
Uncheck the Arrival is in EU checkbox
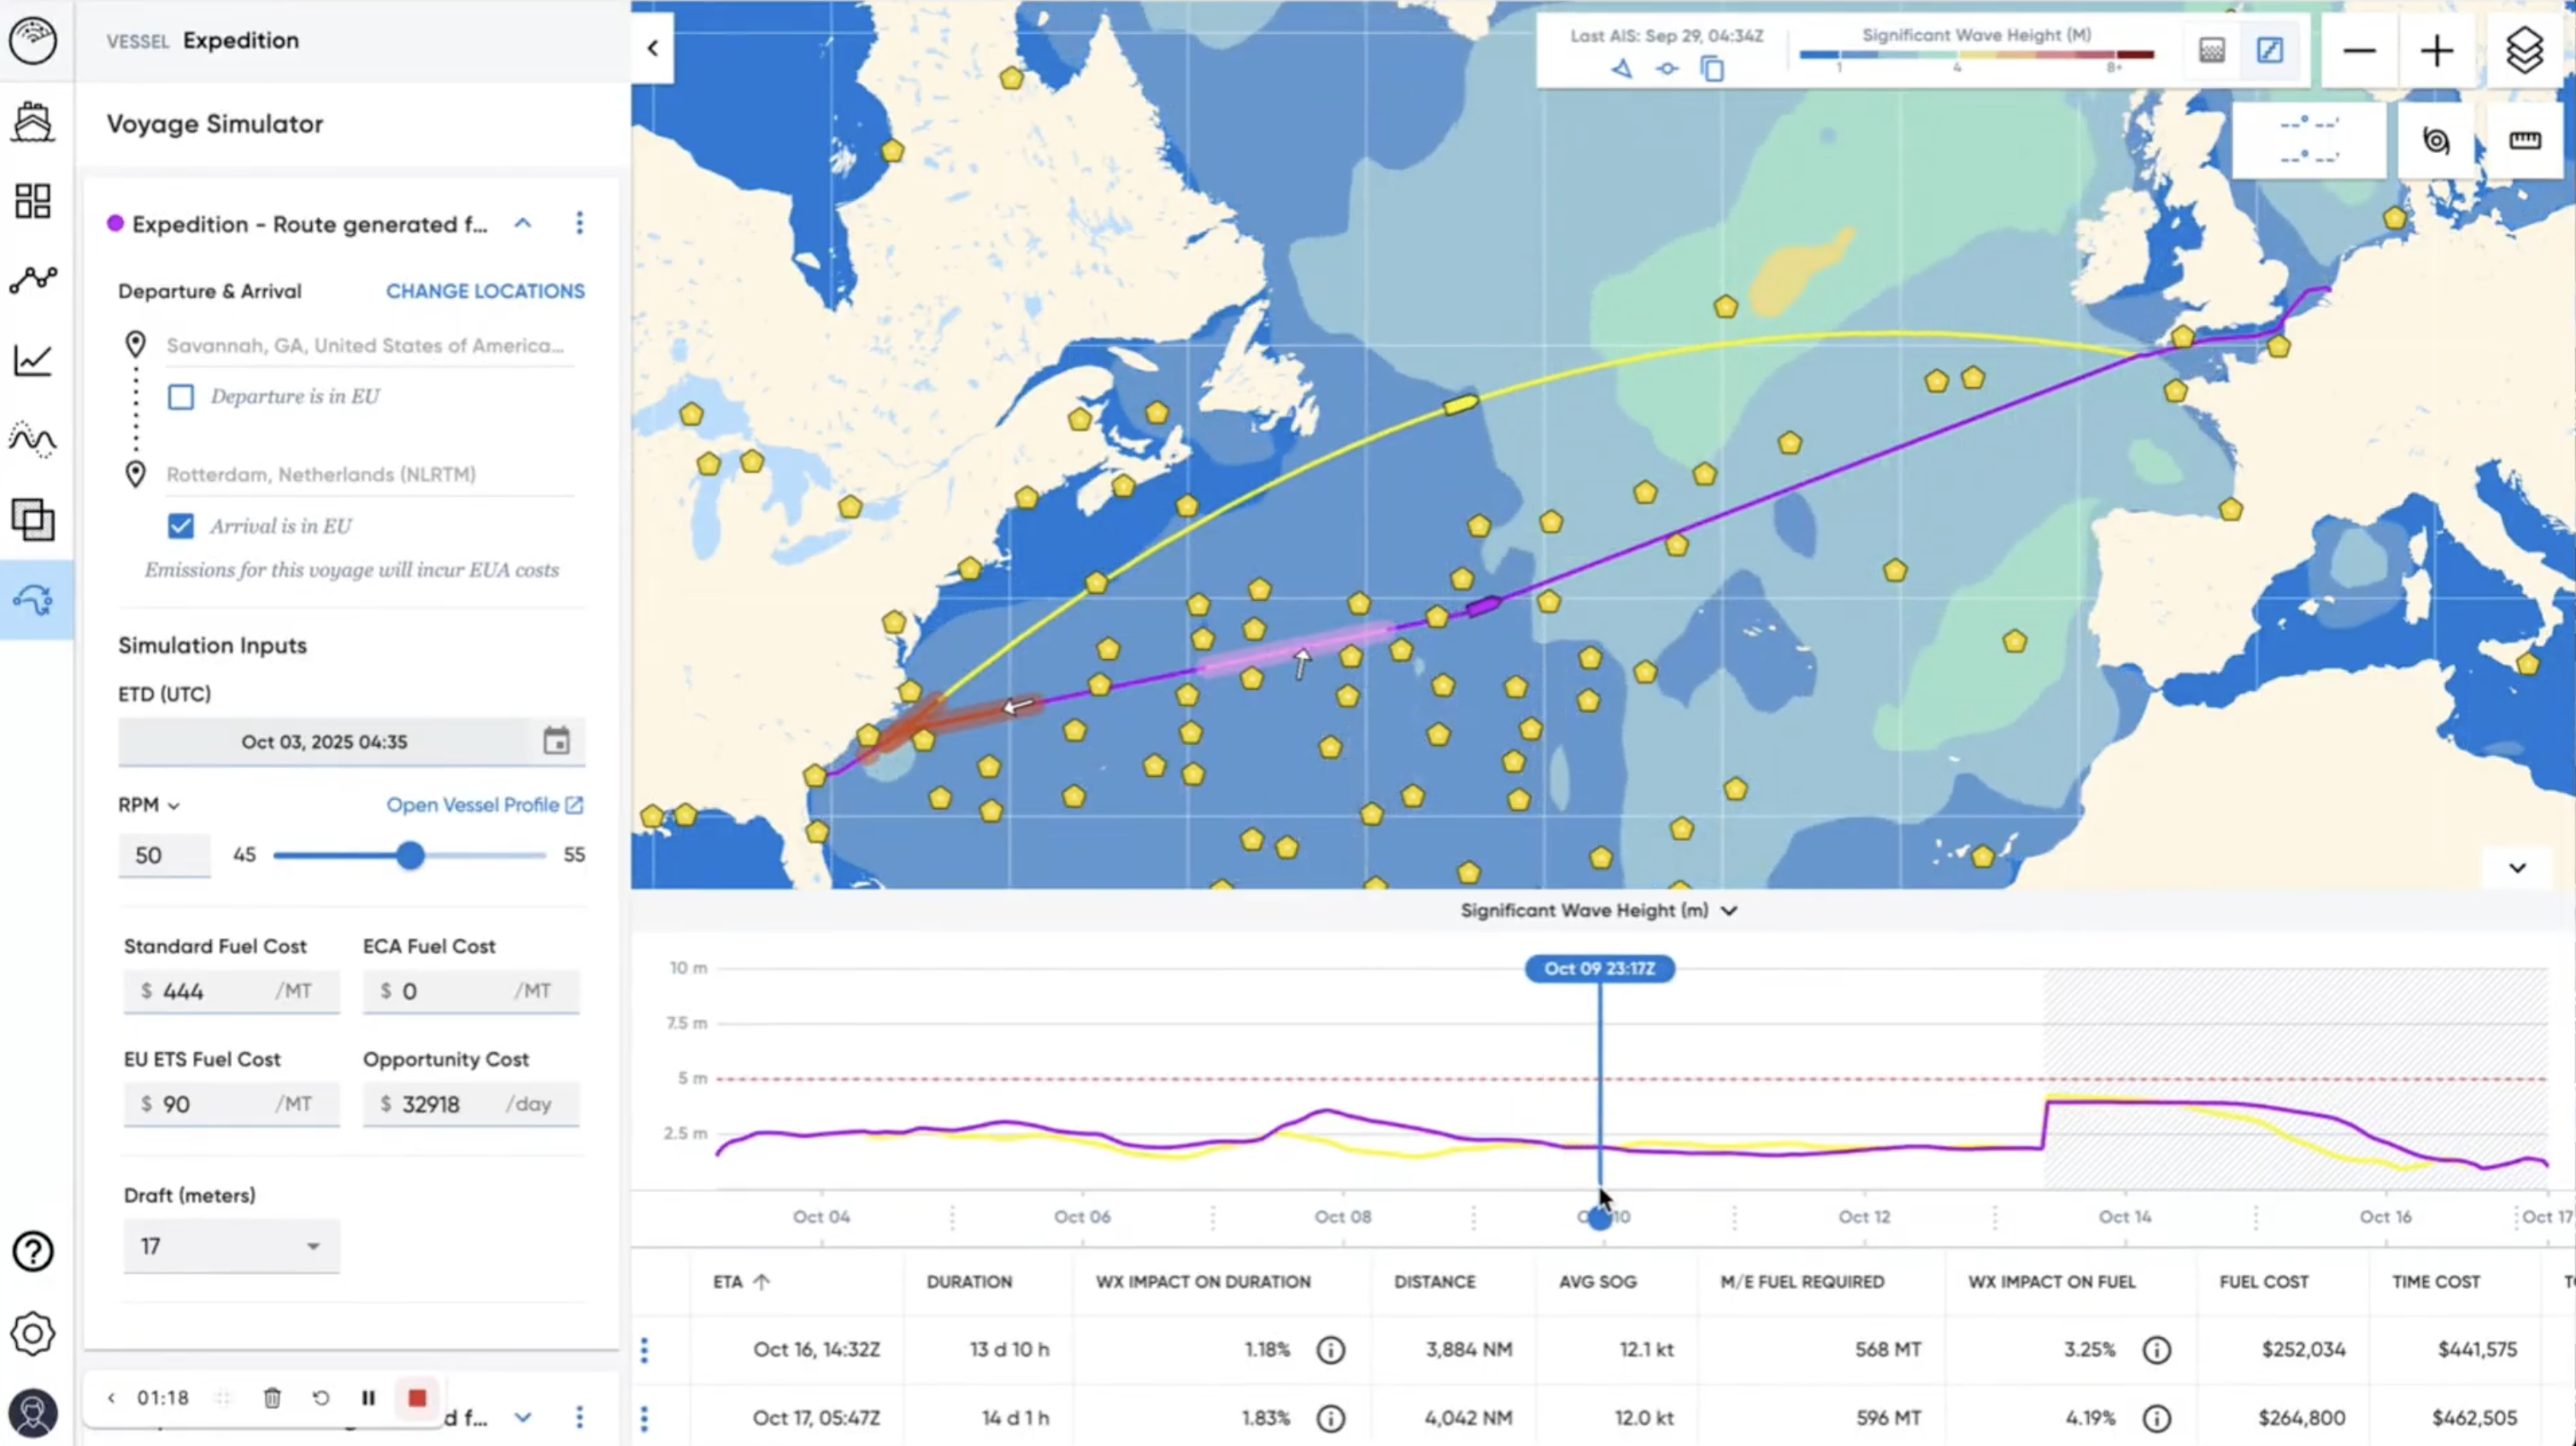[181, 526]
